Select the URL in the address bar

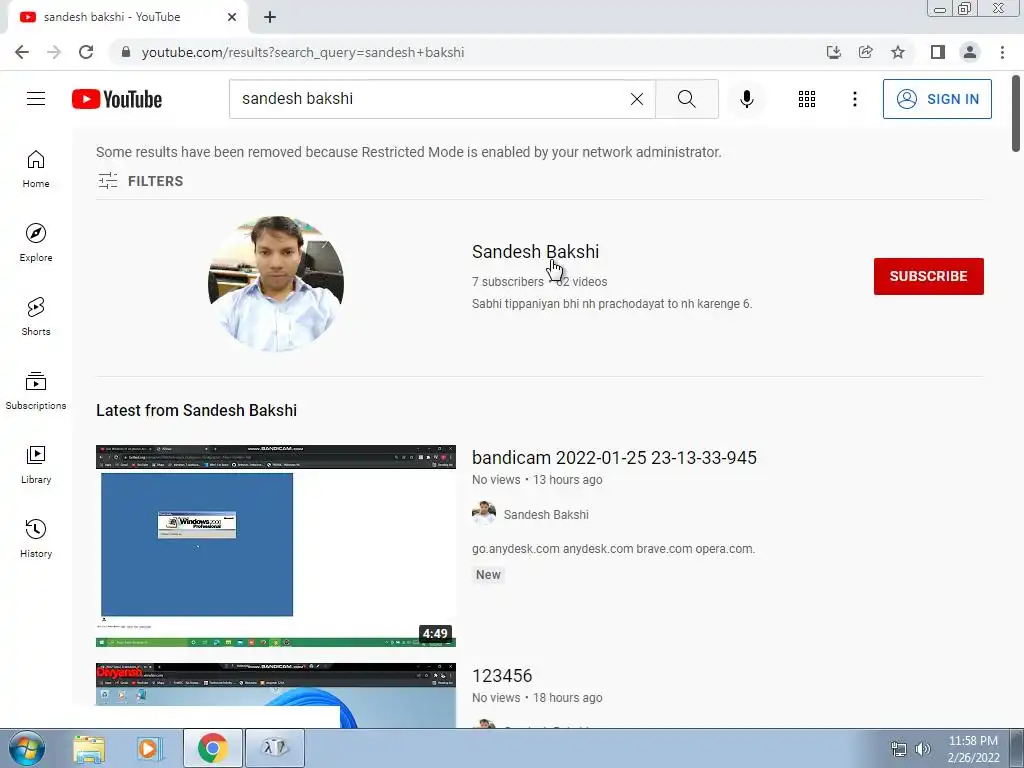[x=302, y=52]
